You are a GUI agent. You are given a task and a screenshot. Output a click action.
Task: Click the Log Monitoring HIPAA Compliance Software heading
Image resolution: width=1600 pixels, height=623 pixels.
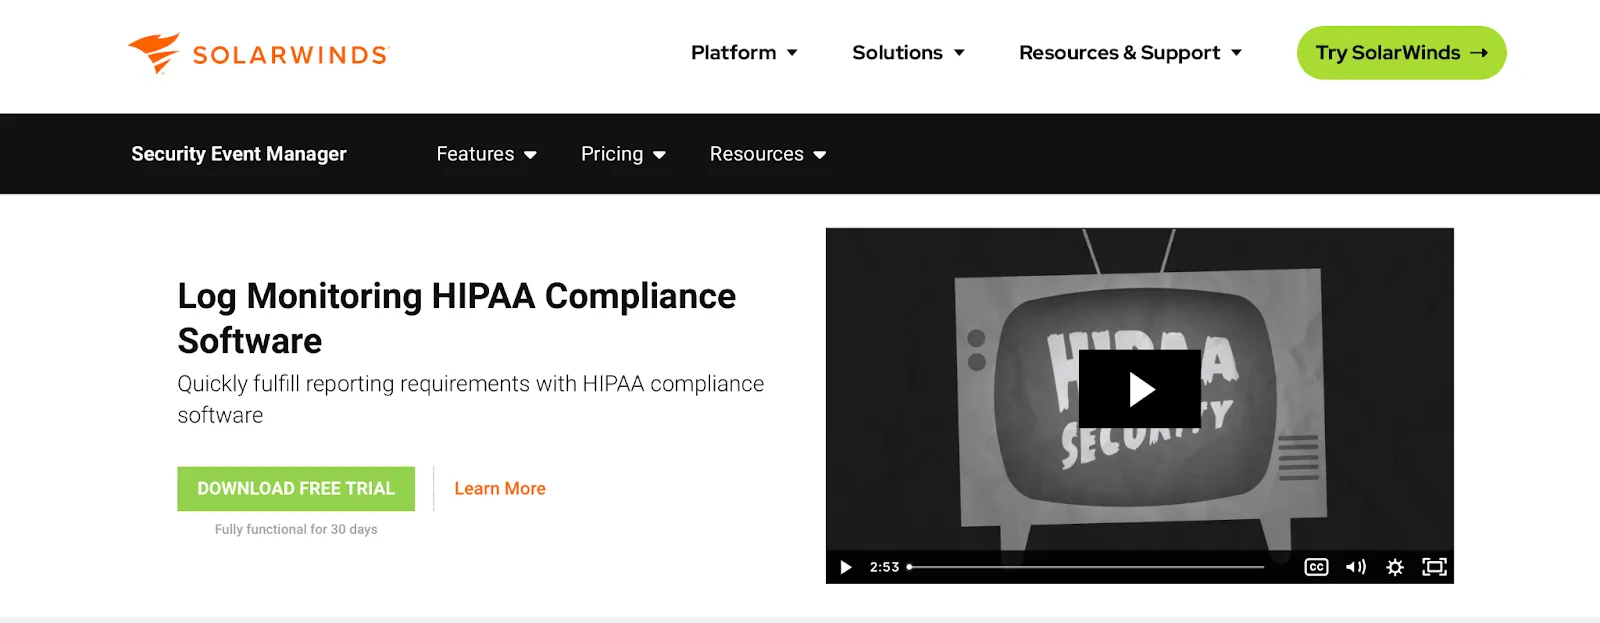click(457, 318)
